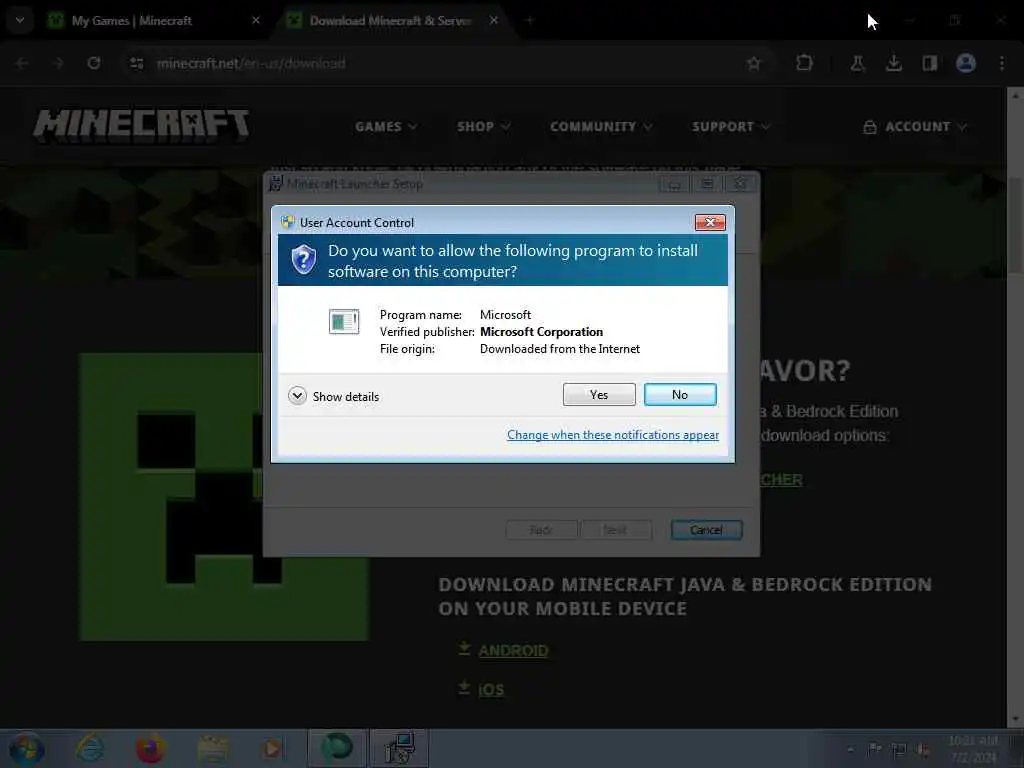The height and width of the screenshot is (768, 1024).
Task: Open the browser extensions puzzle icon
Action: click(805, 63)
